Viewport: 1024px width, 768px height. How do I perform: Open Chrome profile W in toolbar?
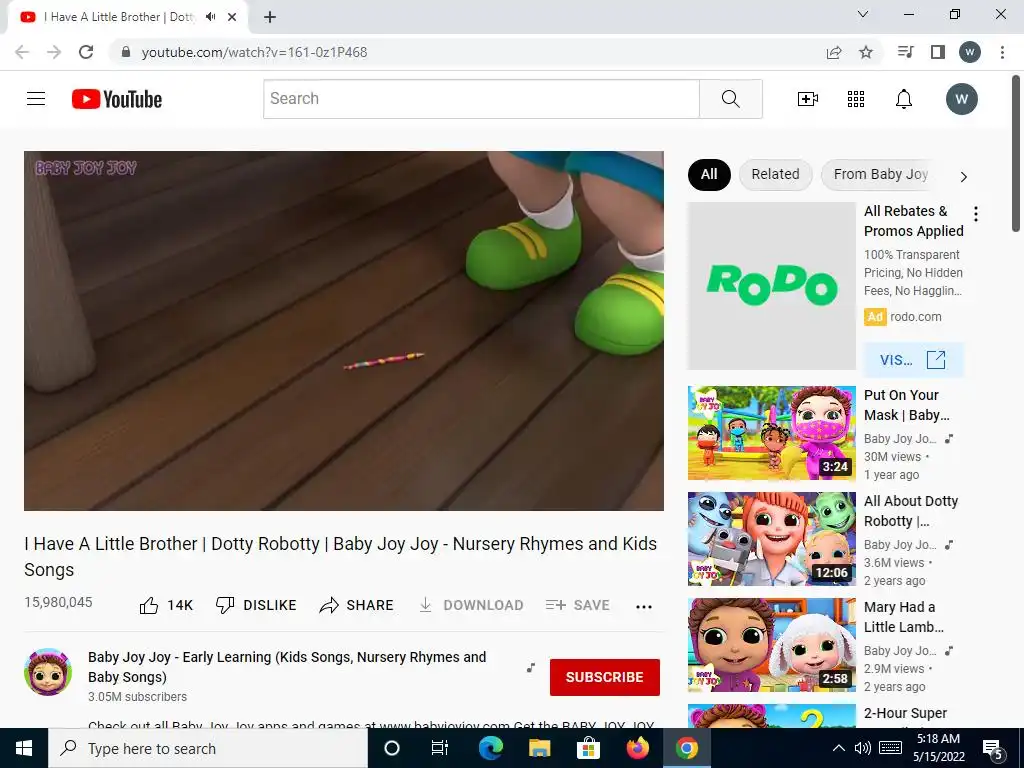tap(970, 52)
